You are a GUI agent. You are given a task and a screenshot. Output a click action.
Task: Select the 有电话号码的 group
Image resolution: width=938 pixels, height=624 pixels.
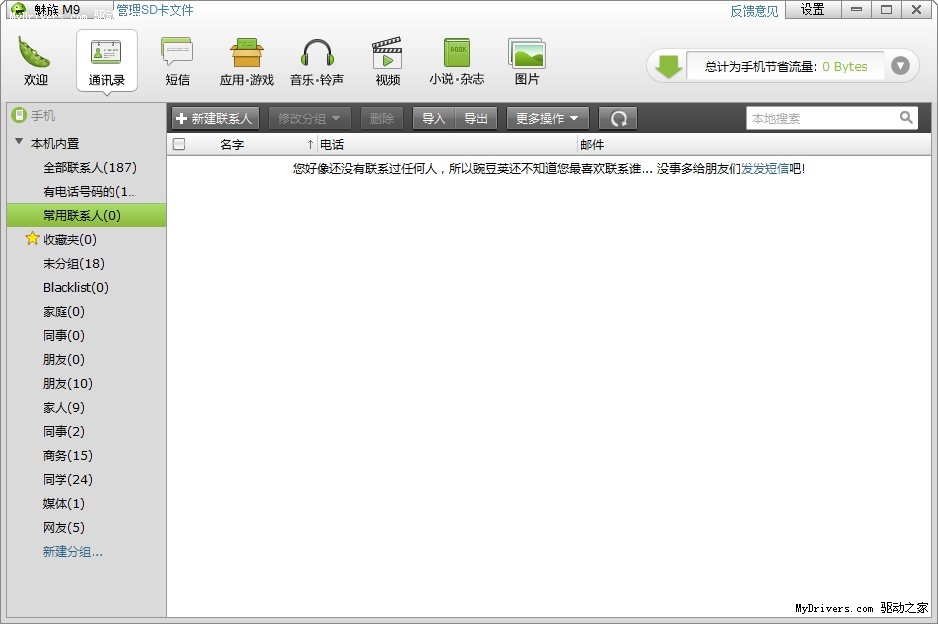point(86,191)
